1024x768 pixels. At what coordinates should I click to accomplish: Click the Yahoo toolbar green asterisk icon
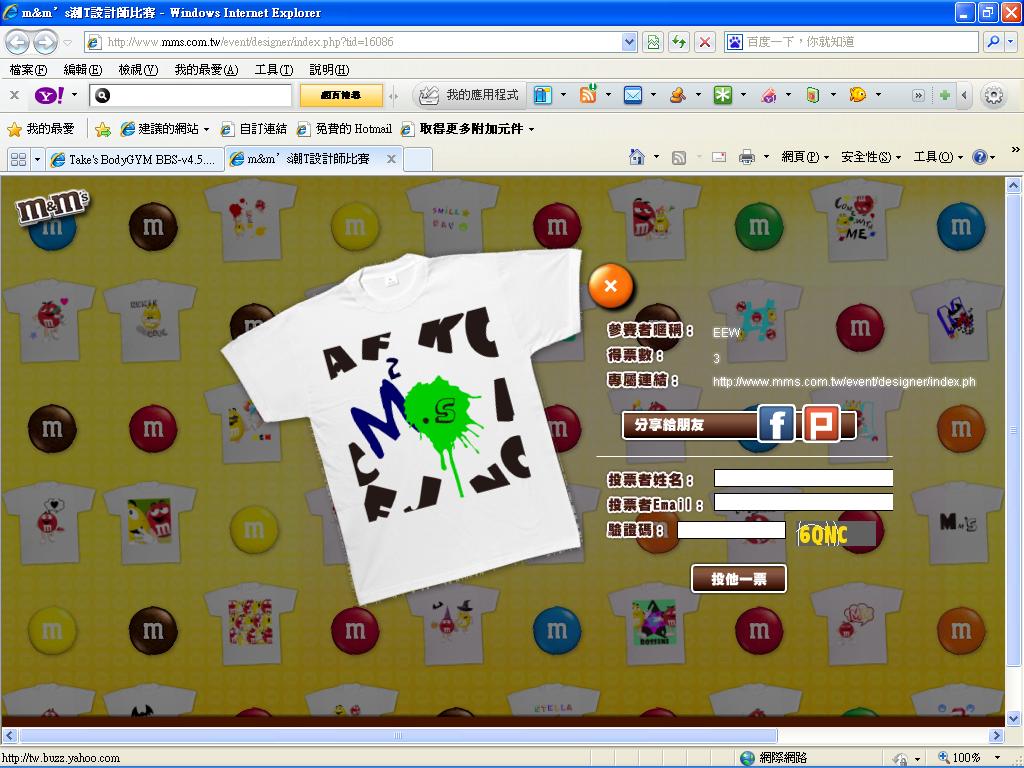pyautogui.click(x=723, y=95)
